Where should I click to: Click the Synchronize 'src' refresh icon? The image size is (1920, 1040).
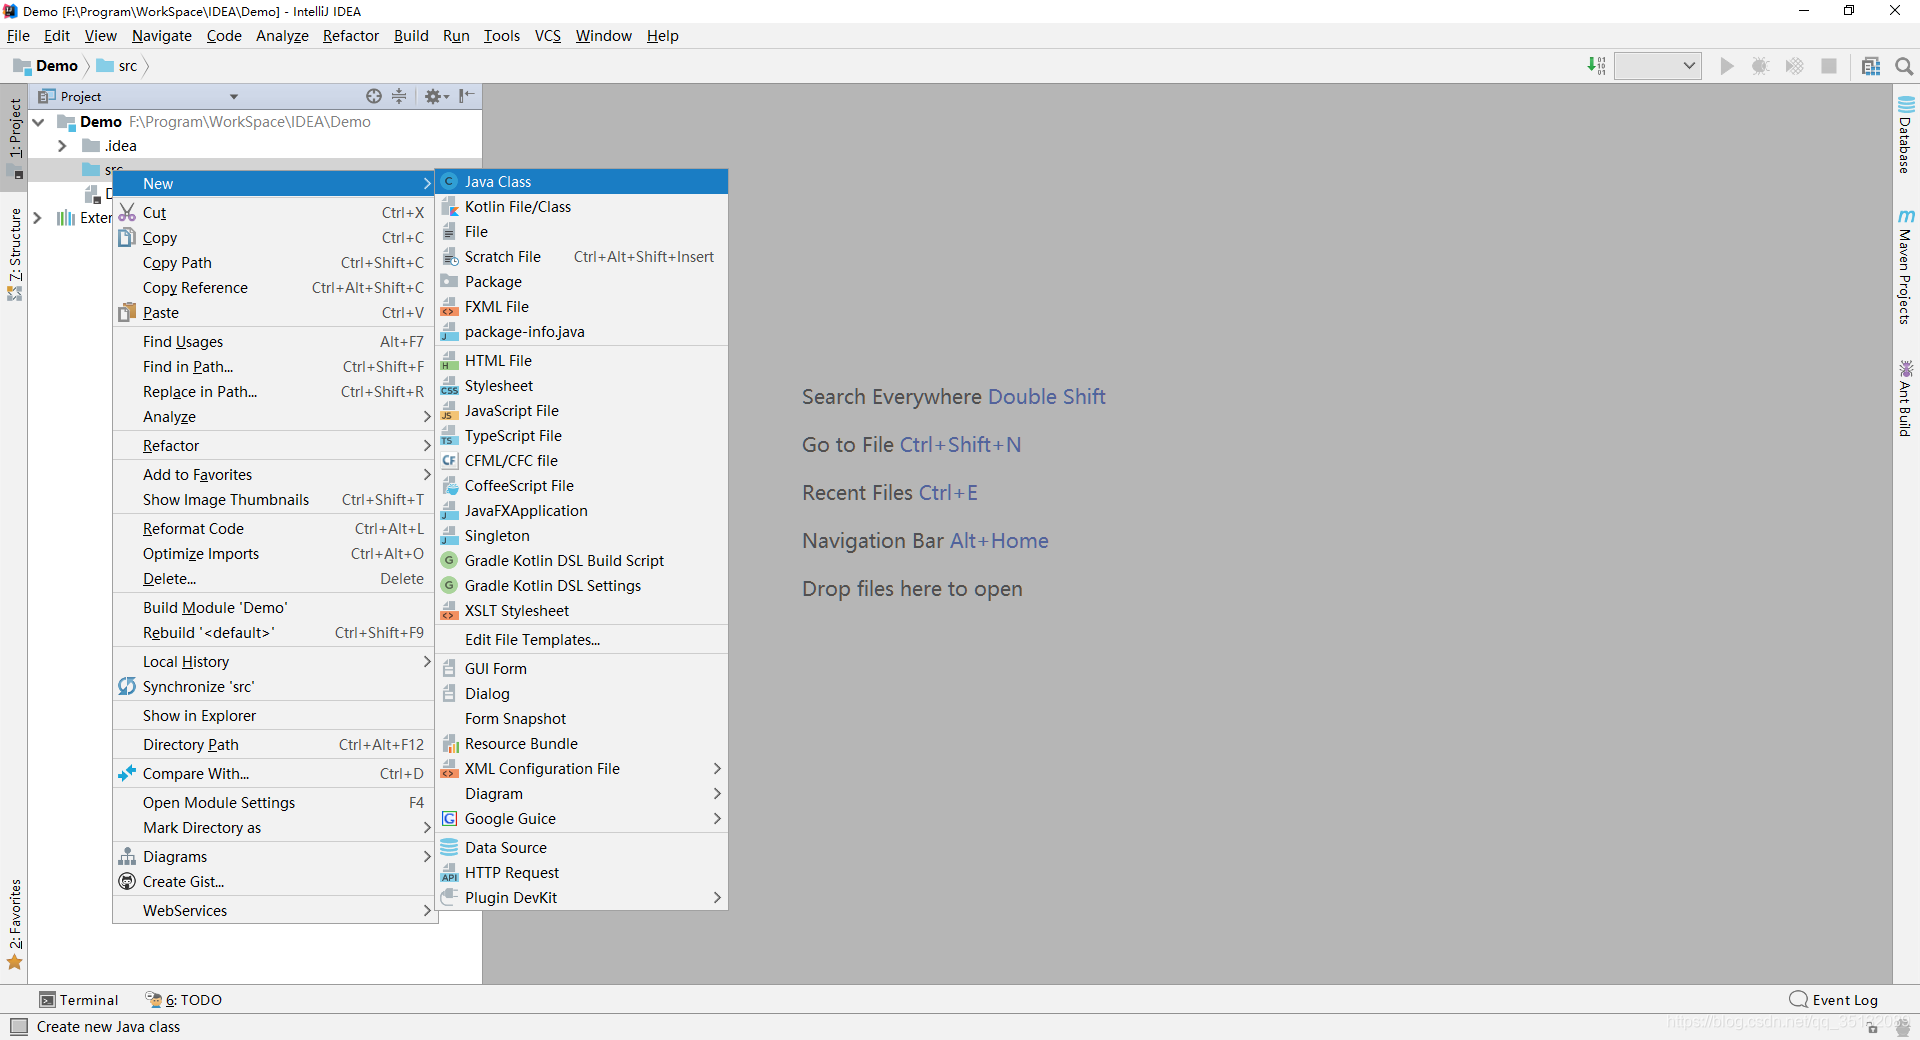click(127, 687)
